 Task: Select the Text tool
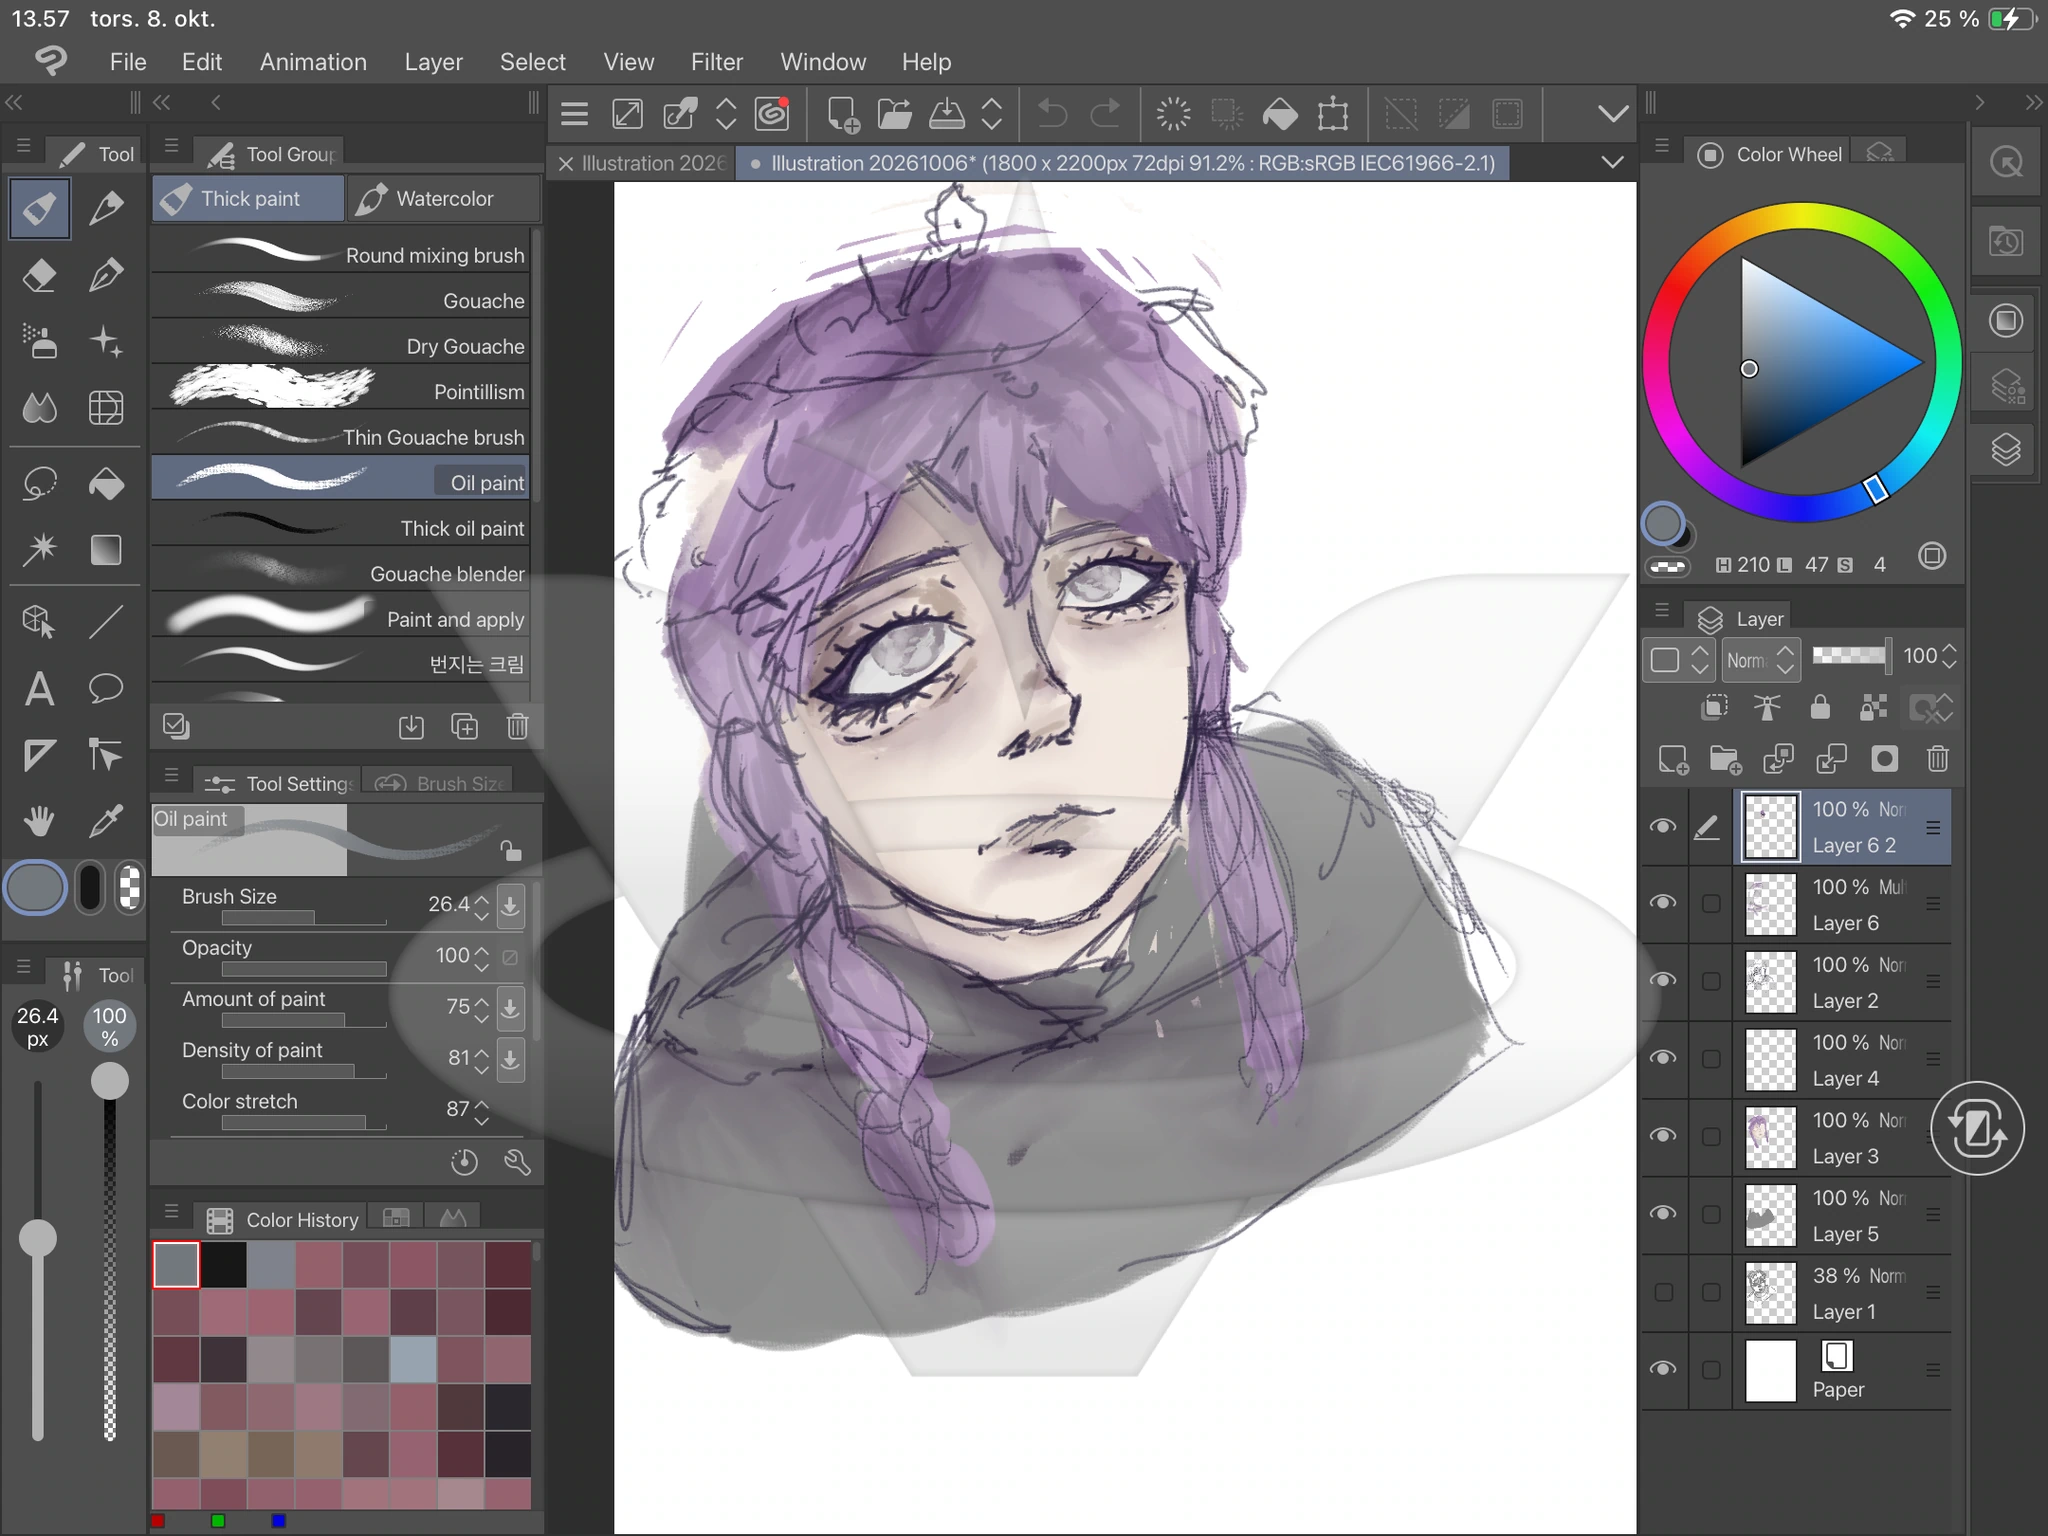(x=39, y=689)
